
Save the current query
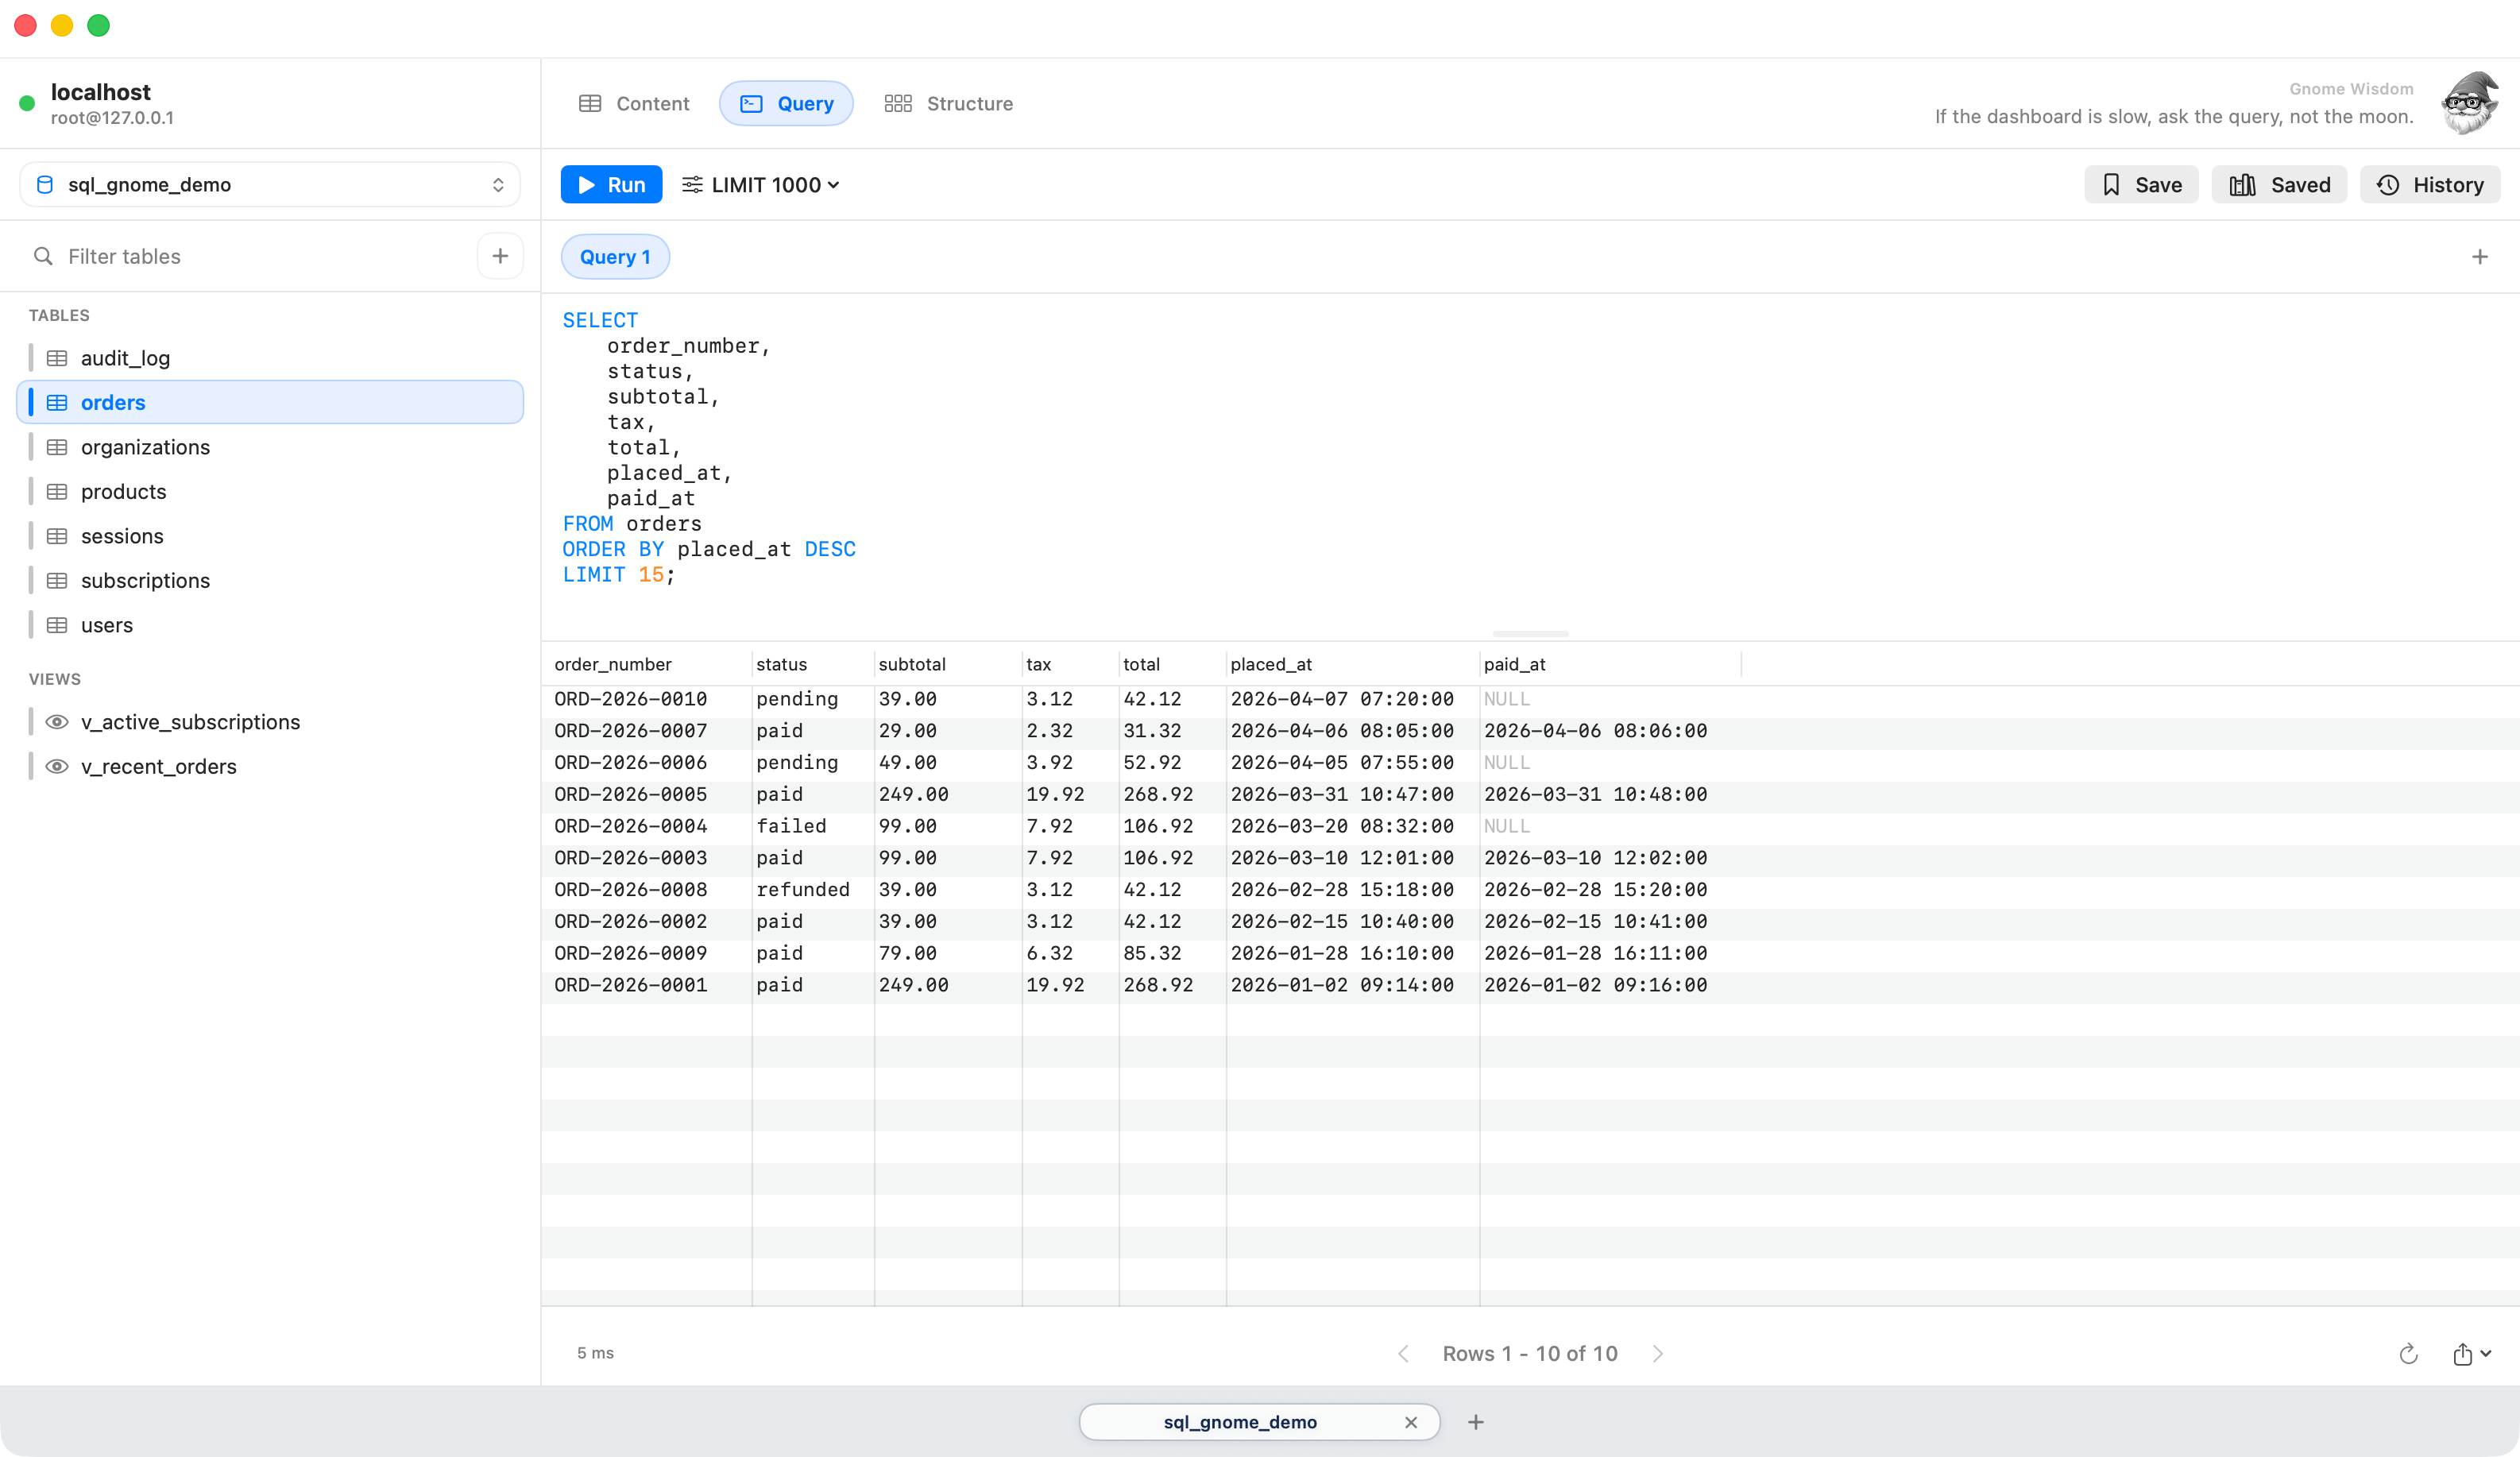click(x=2141, y=185)
